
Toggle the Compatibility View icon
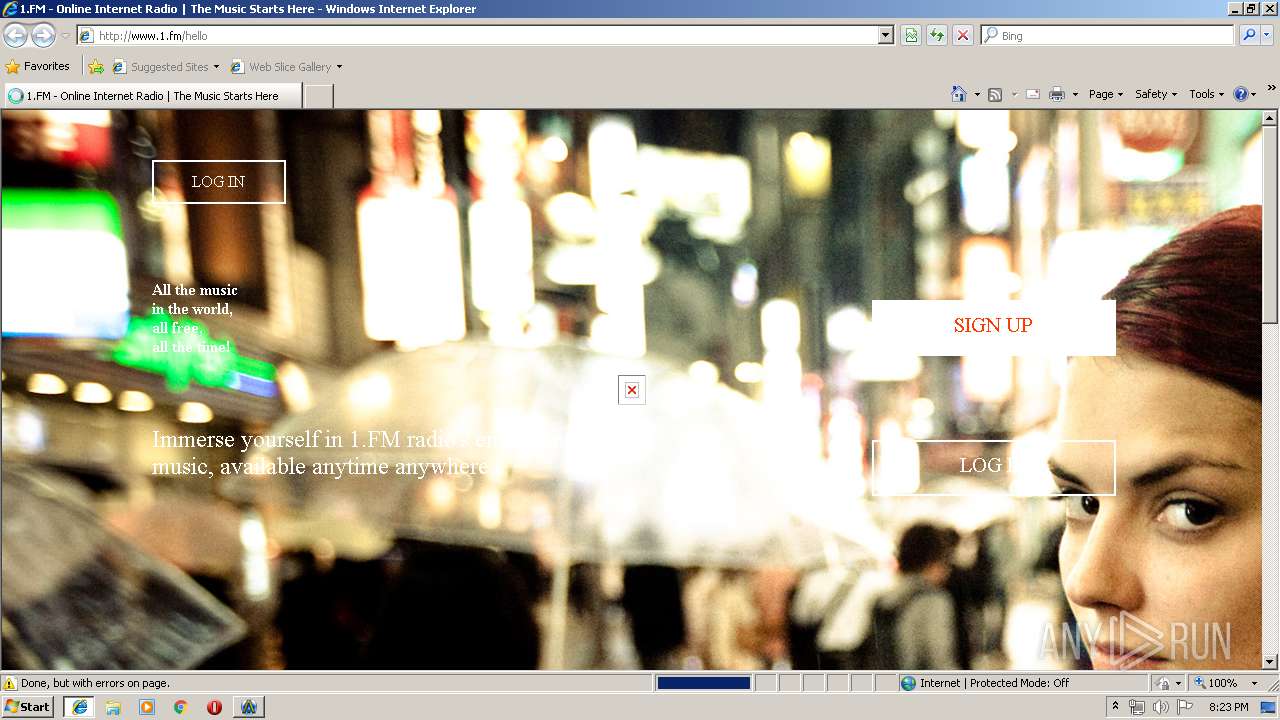tap(911, 35)
